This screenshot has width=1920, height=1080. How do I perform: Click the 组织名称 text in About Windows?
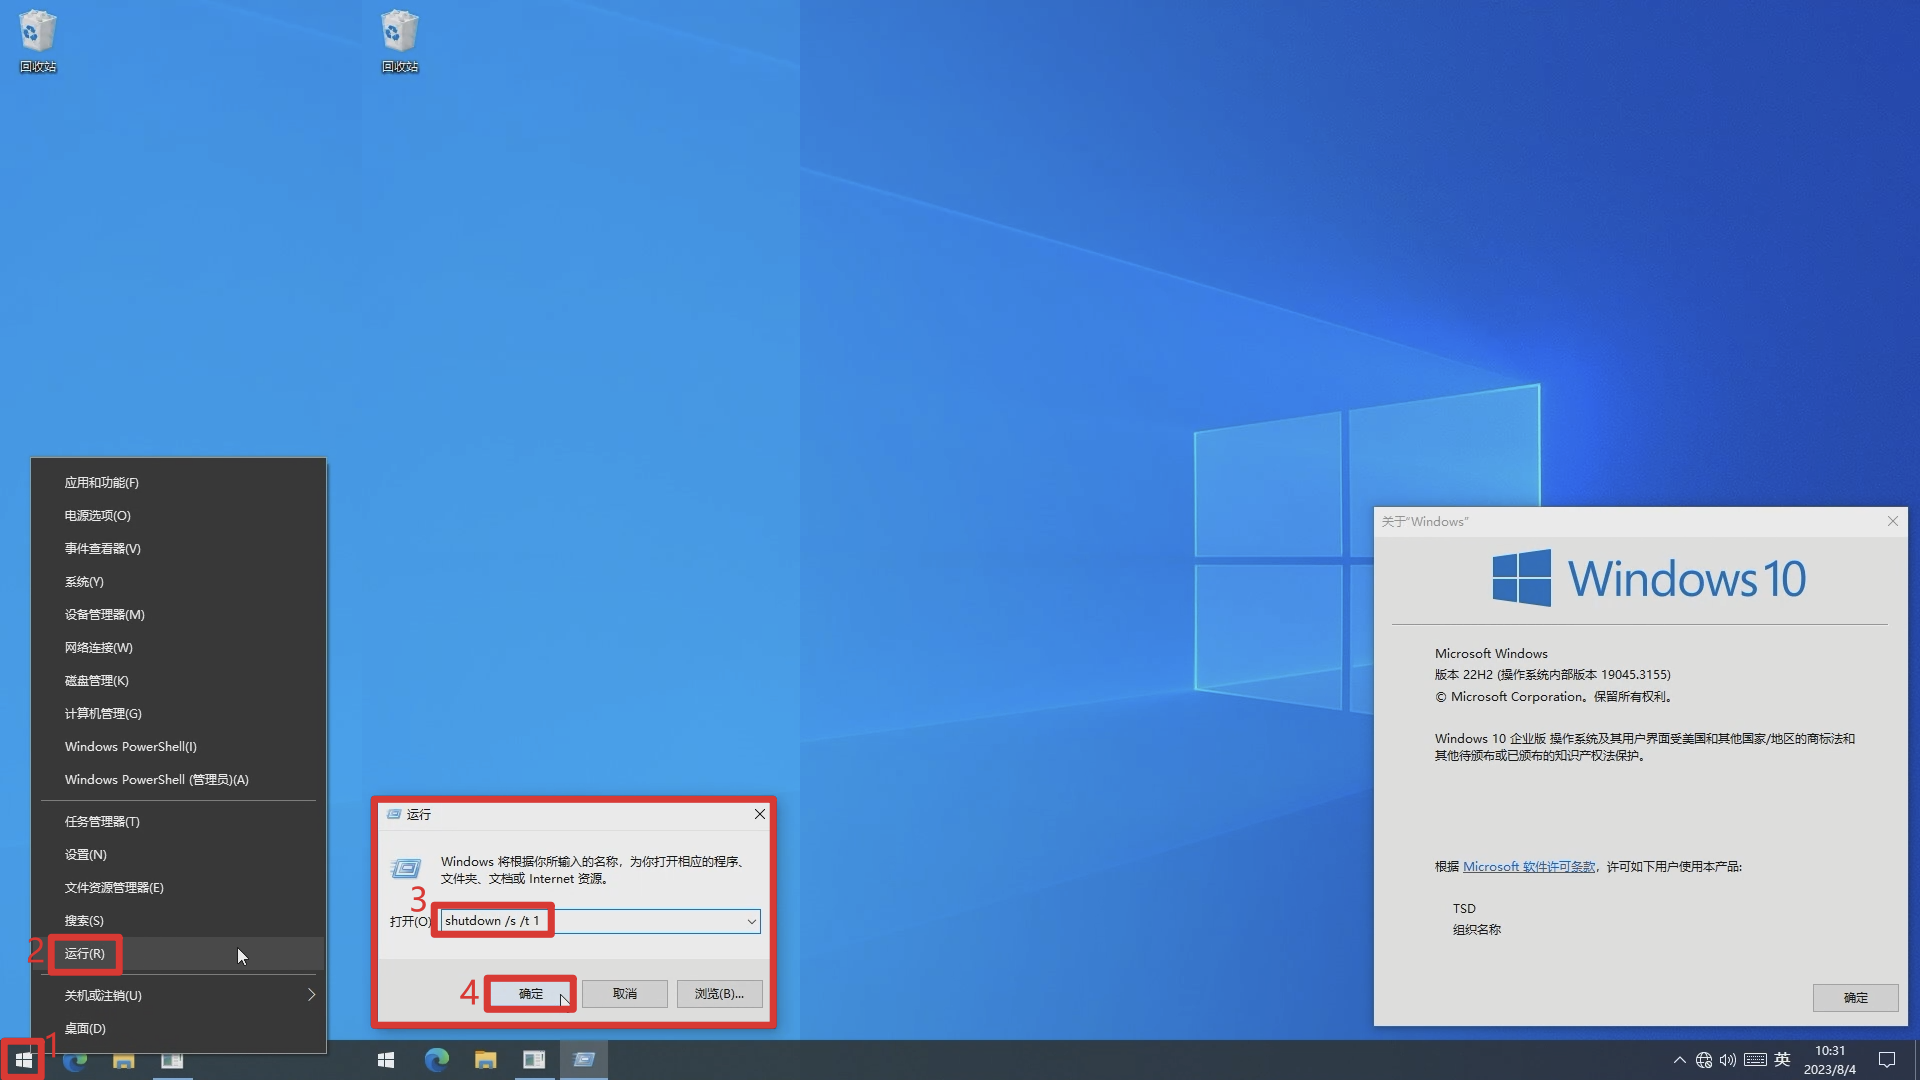[x=1477, y=929]
